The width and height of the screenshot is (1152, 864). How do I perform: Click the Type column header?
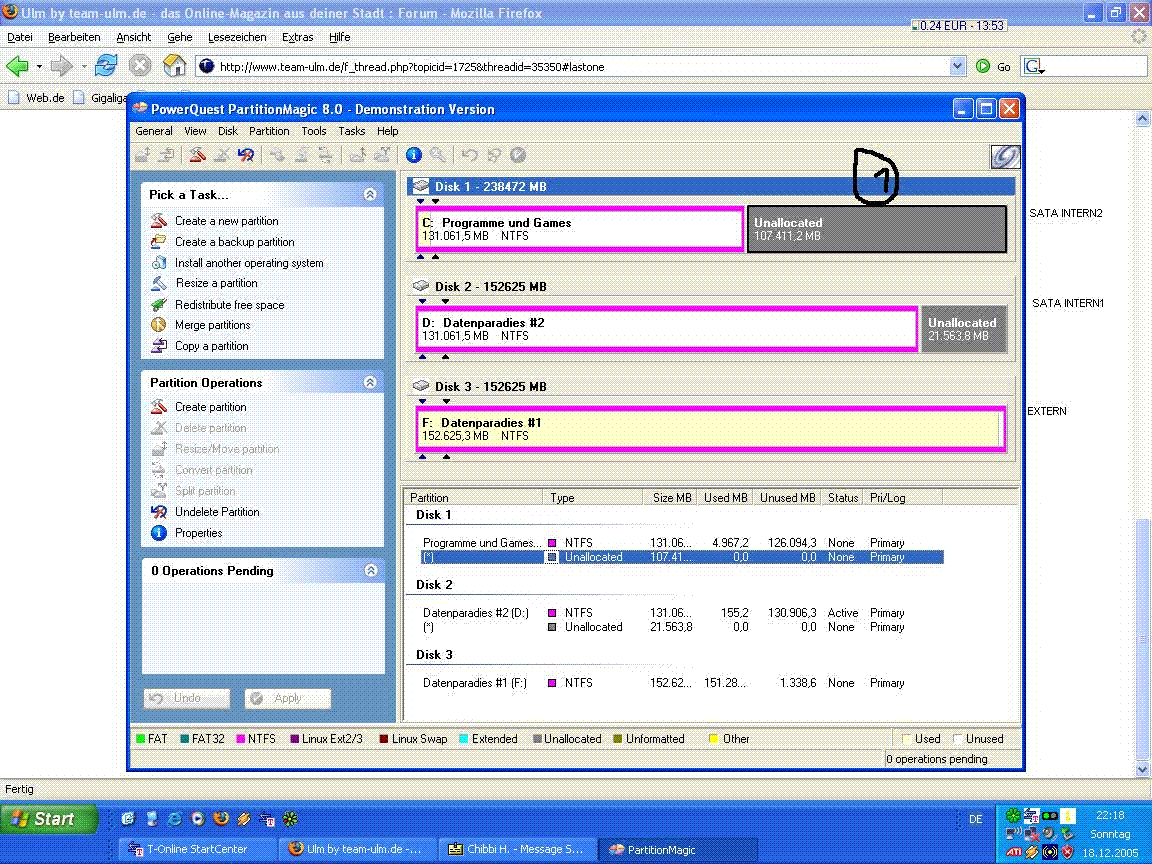[592, 497]
